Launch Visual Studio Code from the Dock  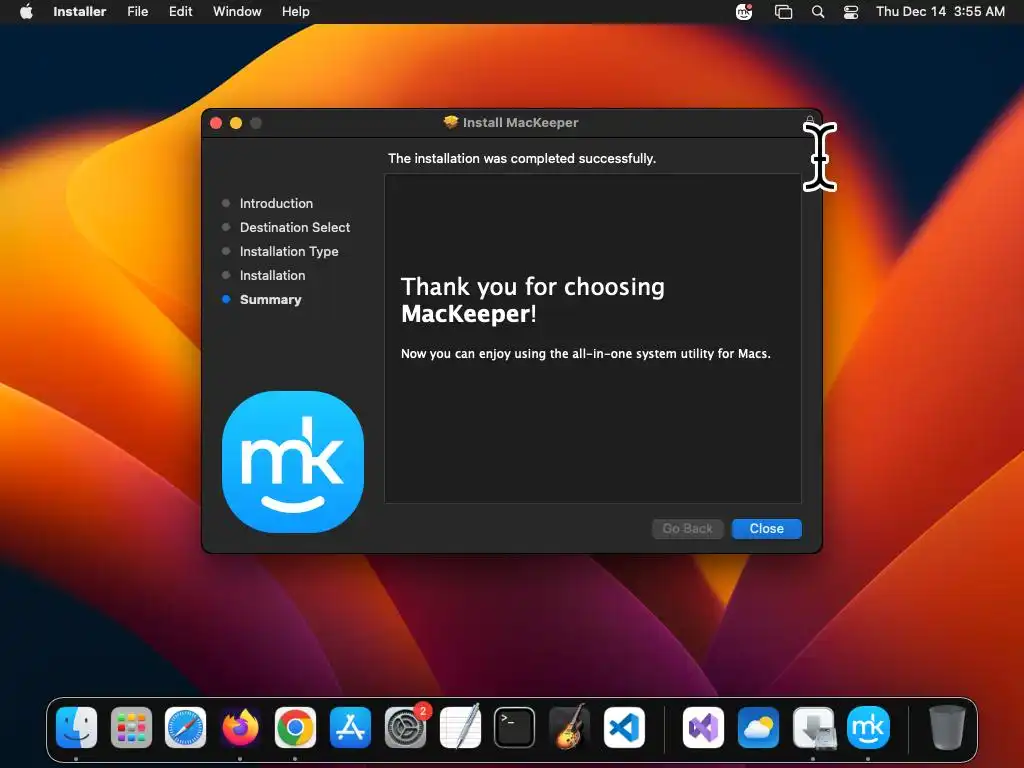624,727
